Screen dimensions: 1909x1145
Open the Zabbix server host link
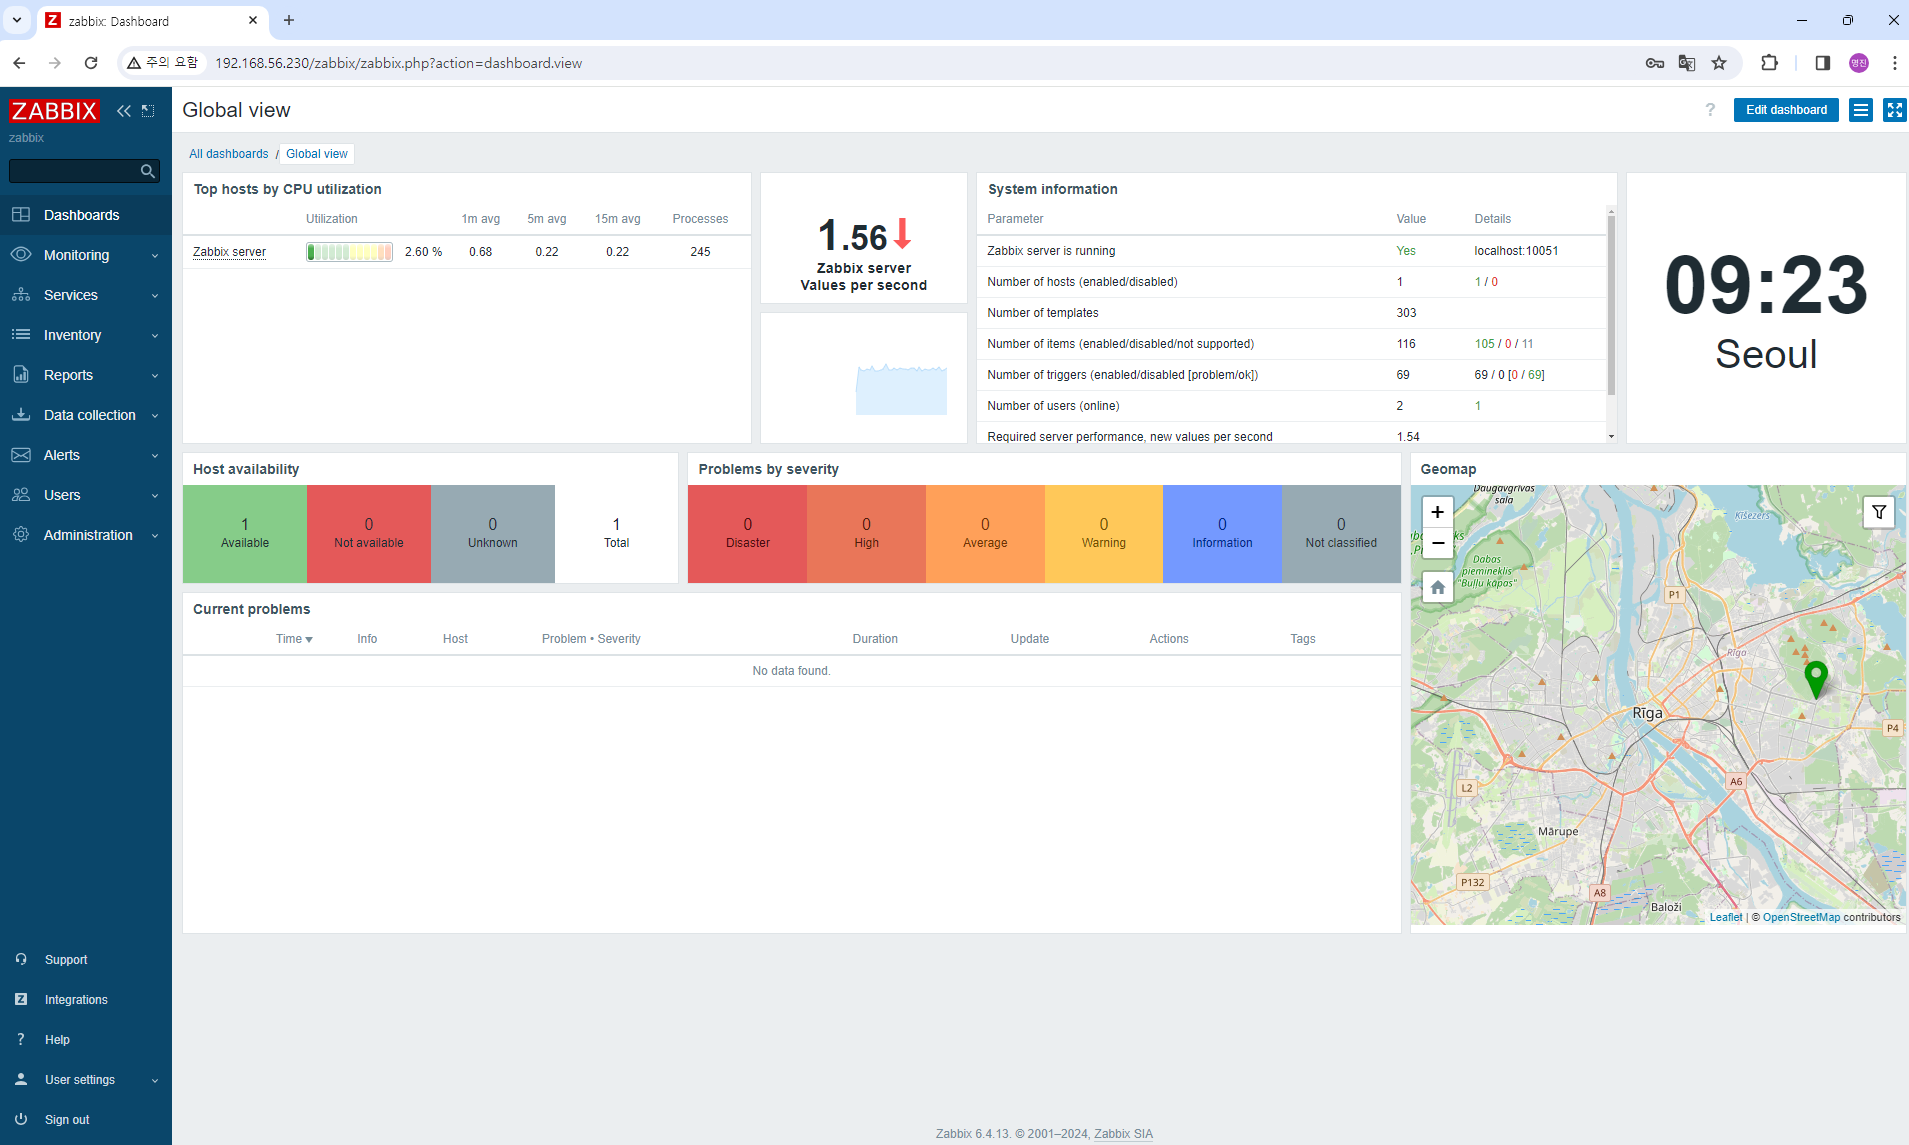229,252
